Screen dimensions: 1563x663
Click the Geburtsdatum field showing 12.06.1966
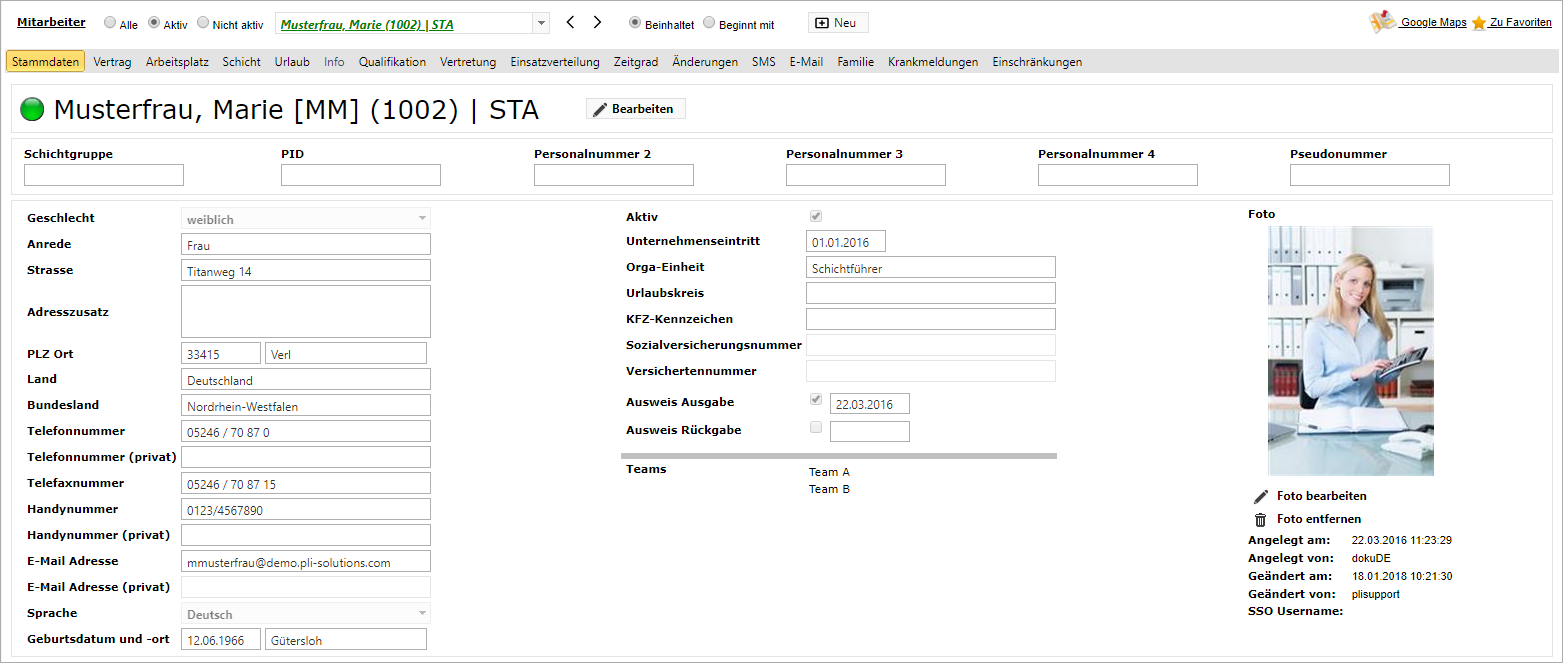click(221, 639)
